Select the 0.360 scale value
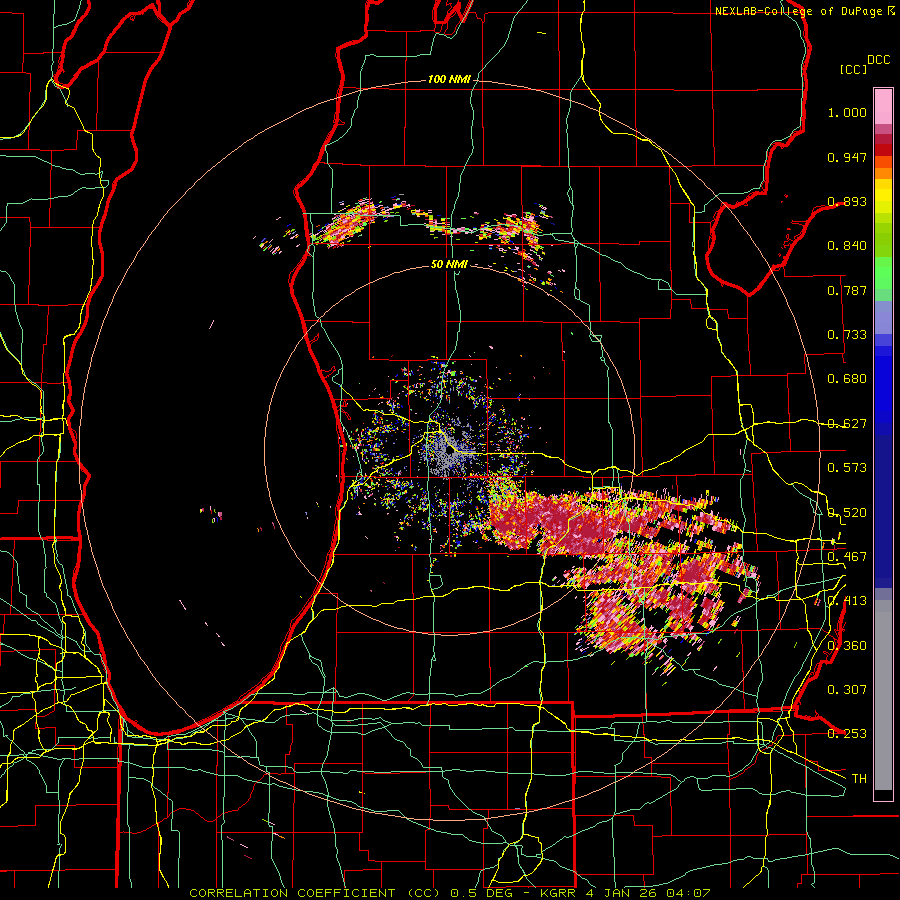 847,646
